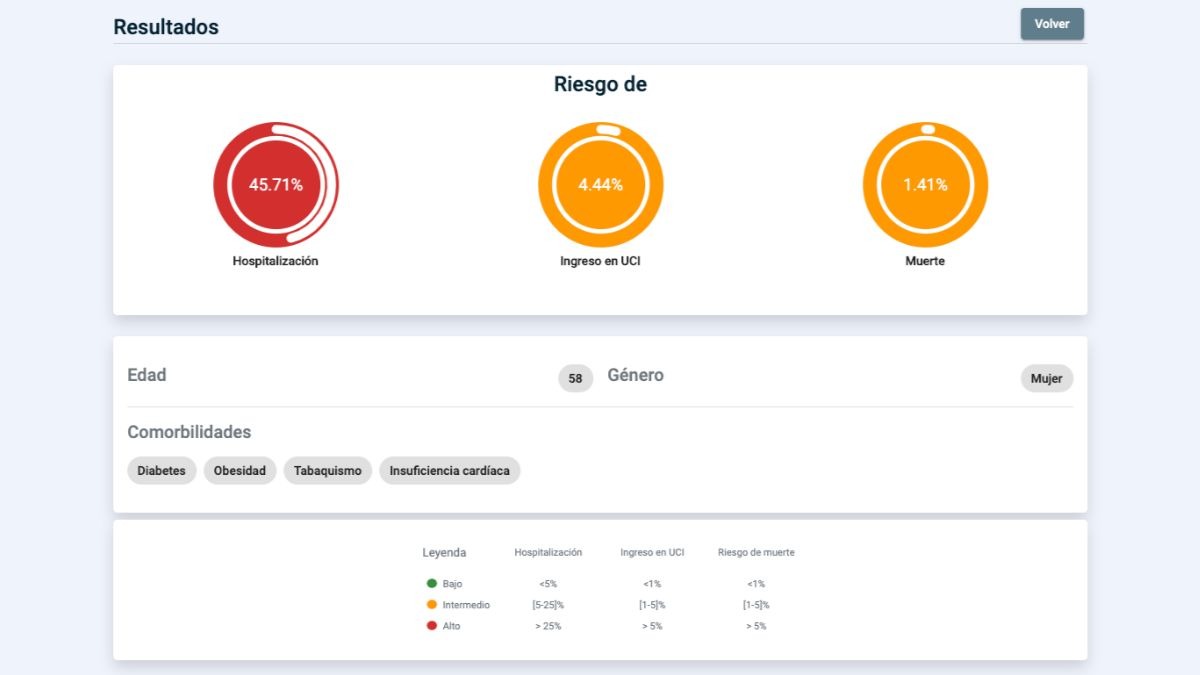Click the Edad field label
The image size is (1200, 675).
[x=147, y=376]
